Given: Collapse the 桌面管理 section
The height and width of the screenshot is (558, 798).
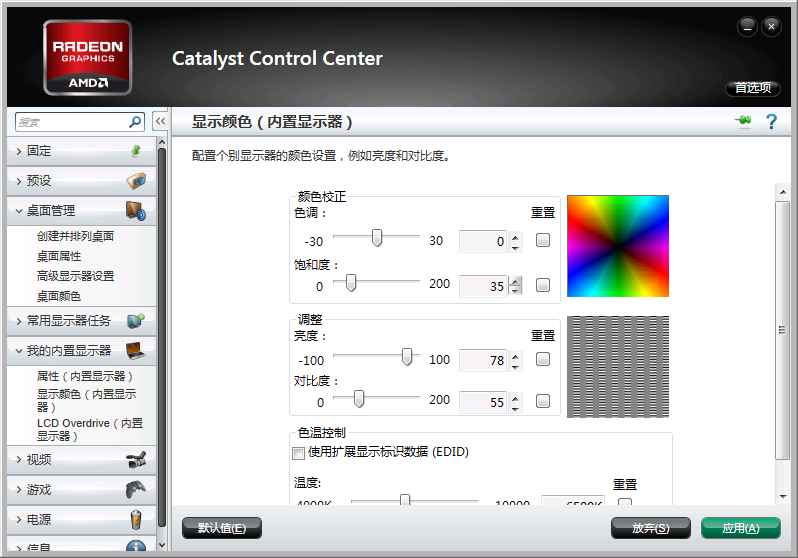Looking at the screenshot, I should (19, 211).
